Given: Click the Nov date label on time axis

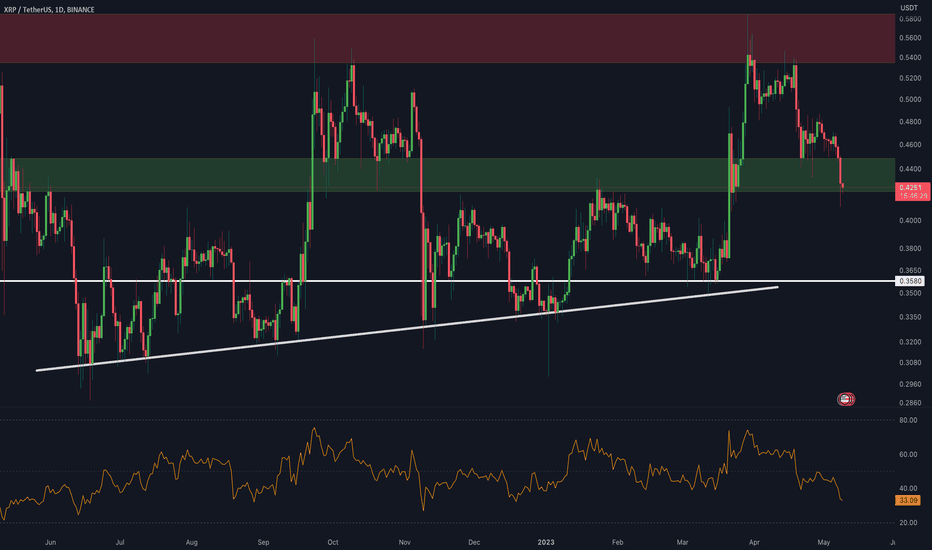Looking at the screenshot, I should pyautogui.click(x=405, y=542).
